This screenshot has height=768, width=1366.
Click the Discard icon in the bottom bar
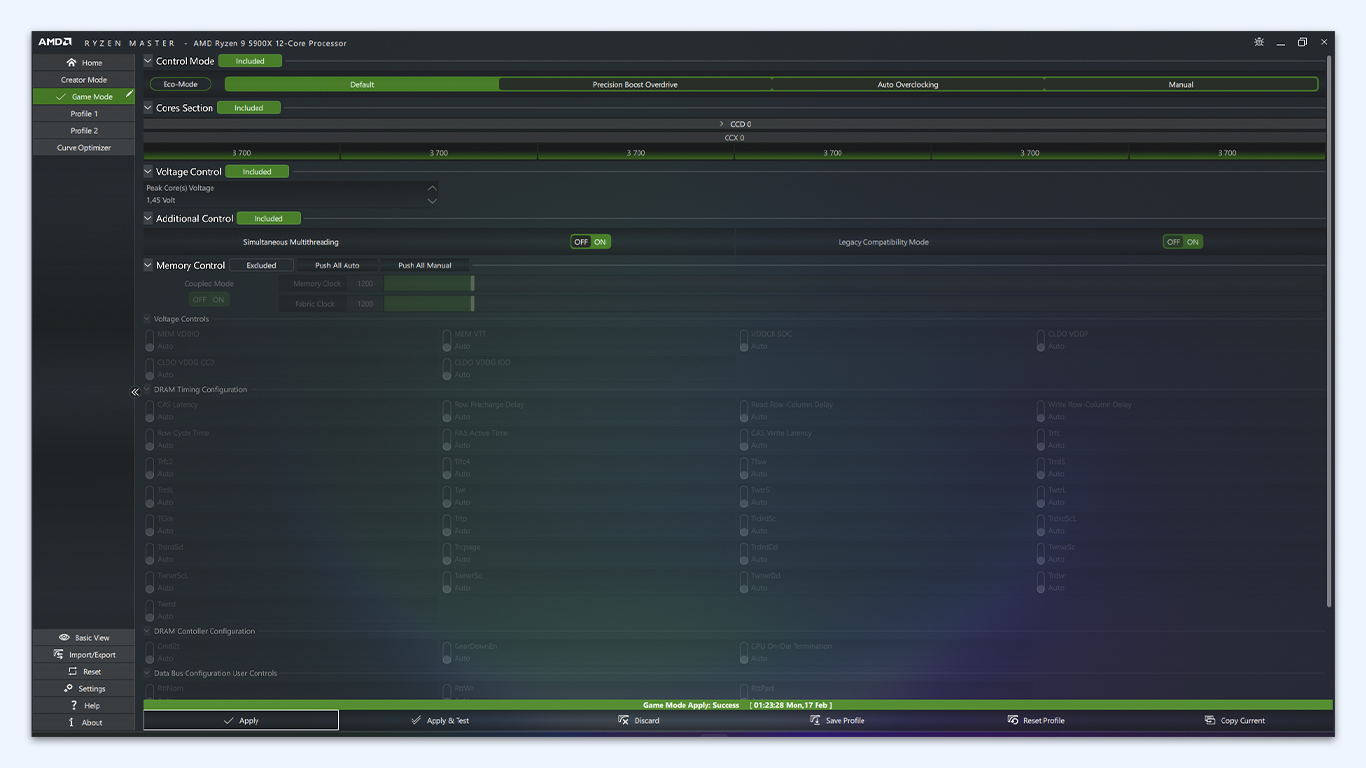(x=624, y=720)
